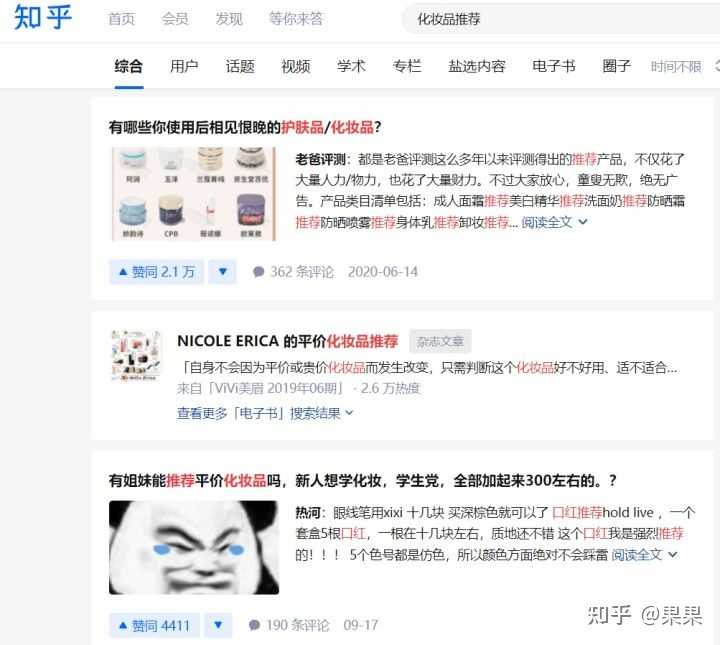Screen dimensions: 720x645
Task: Switch to the 用户 tab
Action: coord(184,67)
